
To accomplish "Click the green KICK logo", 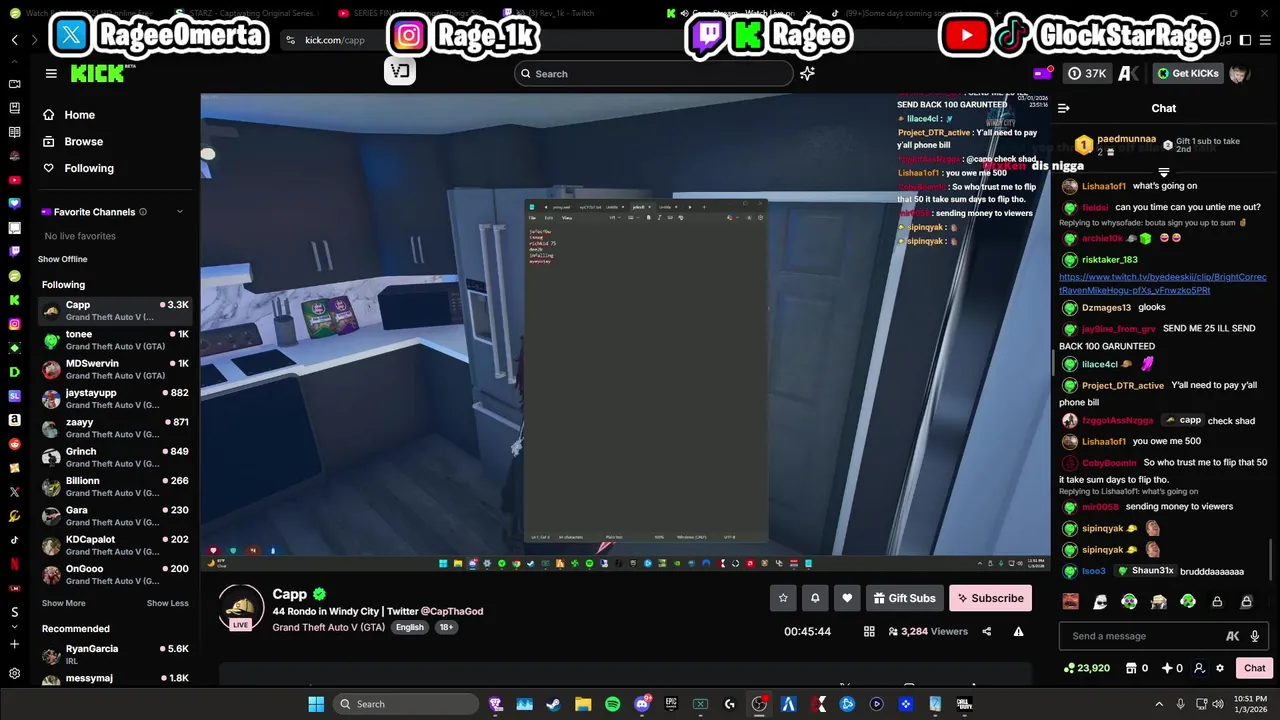I will (97, 73).
